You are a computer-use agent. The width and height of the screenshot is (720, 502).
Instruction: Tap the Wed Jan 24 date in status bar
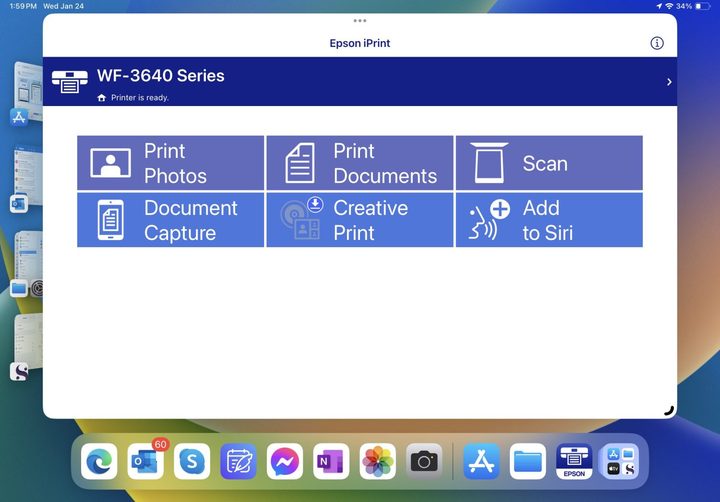63,6
